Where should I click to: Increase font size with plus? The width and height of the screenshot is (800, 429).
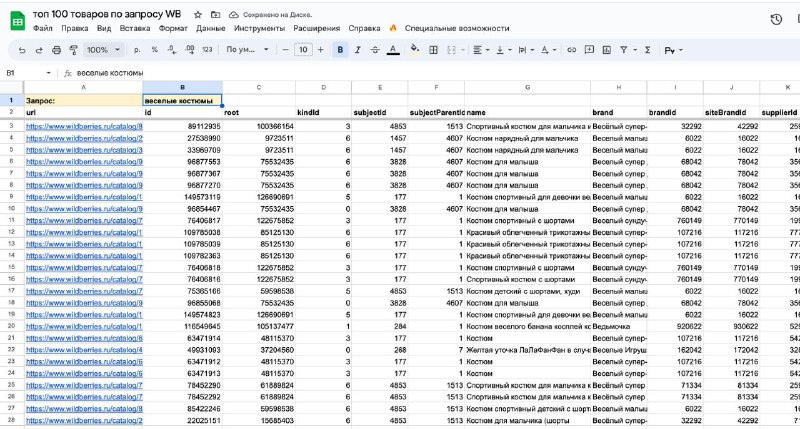click(320, 50)
